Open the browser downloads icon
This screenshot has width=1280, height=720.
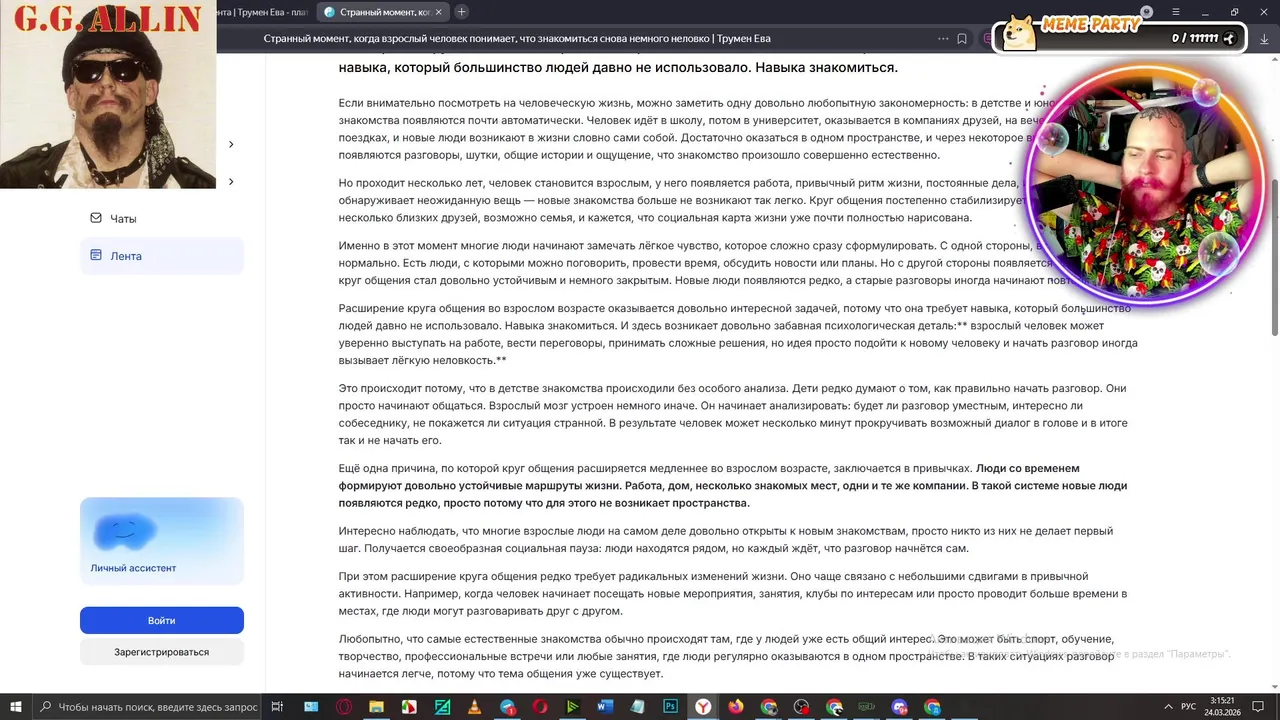click(x=1265, y=38)
